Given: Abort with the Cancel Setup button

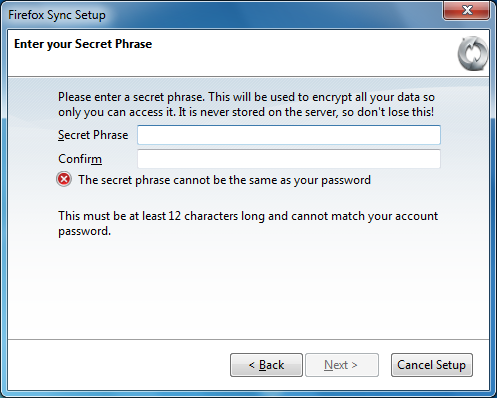Looking at the screenshot, I should click(x=432, y=365).
